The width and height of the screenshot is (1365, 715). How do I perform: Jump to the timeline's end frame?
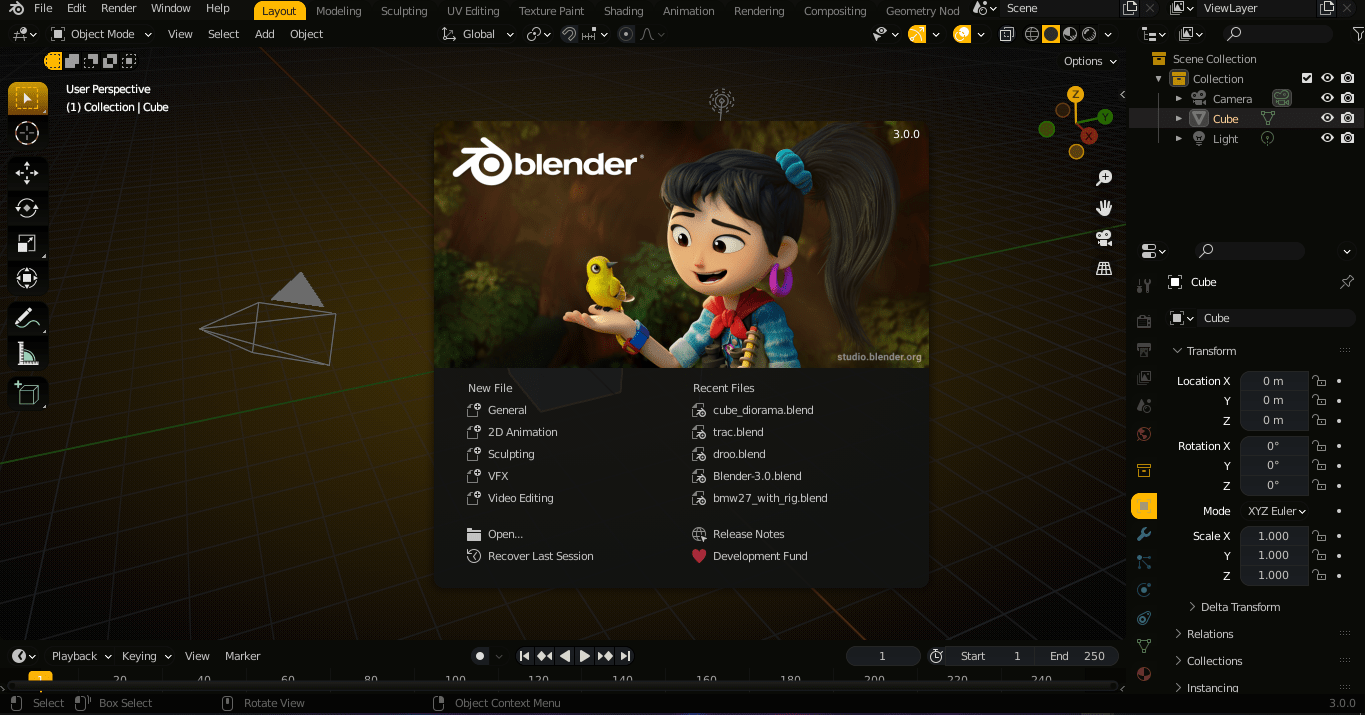625,656
